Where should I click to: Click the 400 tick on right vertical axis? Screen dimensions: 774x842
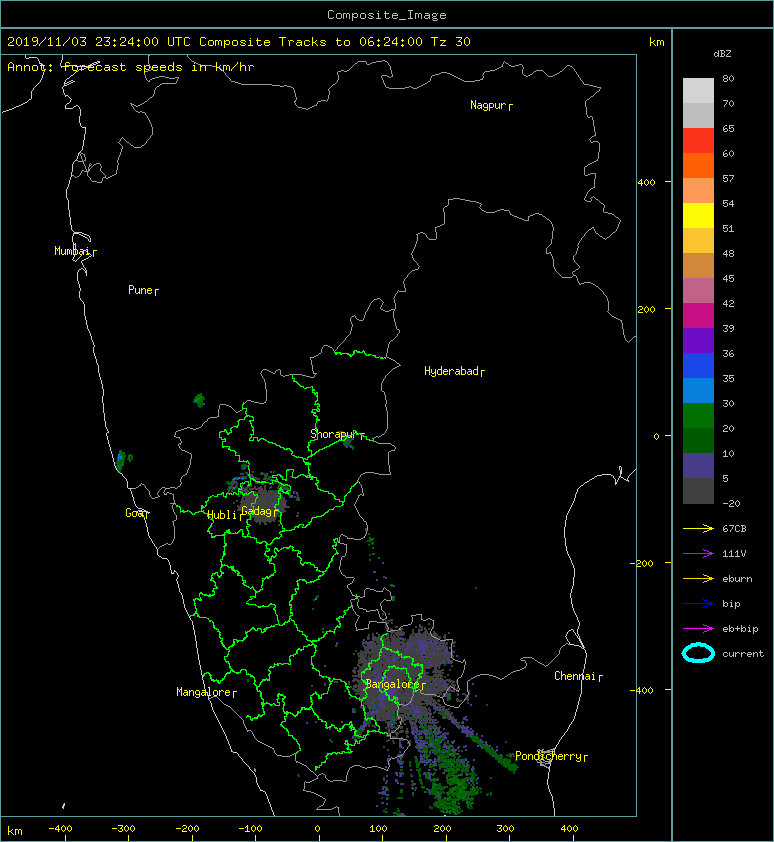click(x=646, y=183)
